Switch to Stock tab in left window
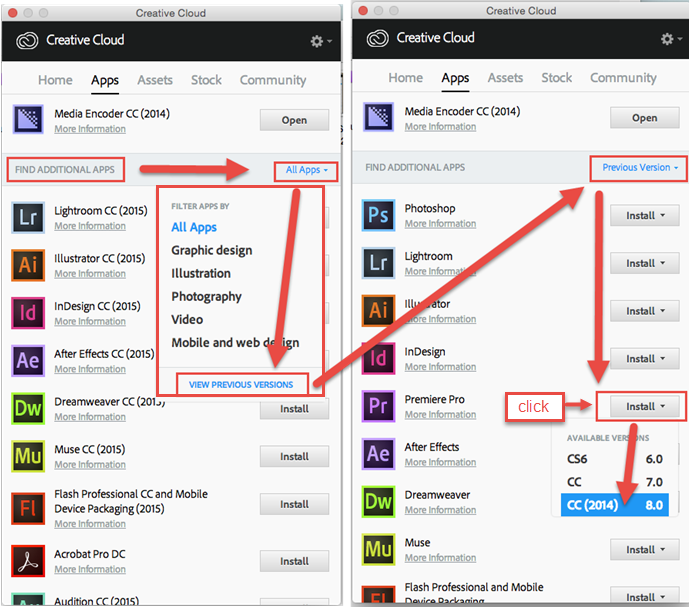The width and height of the screenshot is (689, 607). 206,80
